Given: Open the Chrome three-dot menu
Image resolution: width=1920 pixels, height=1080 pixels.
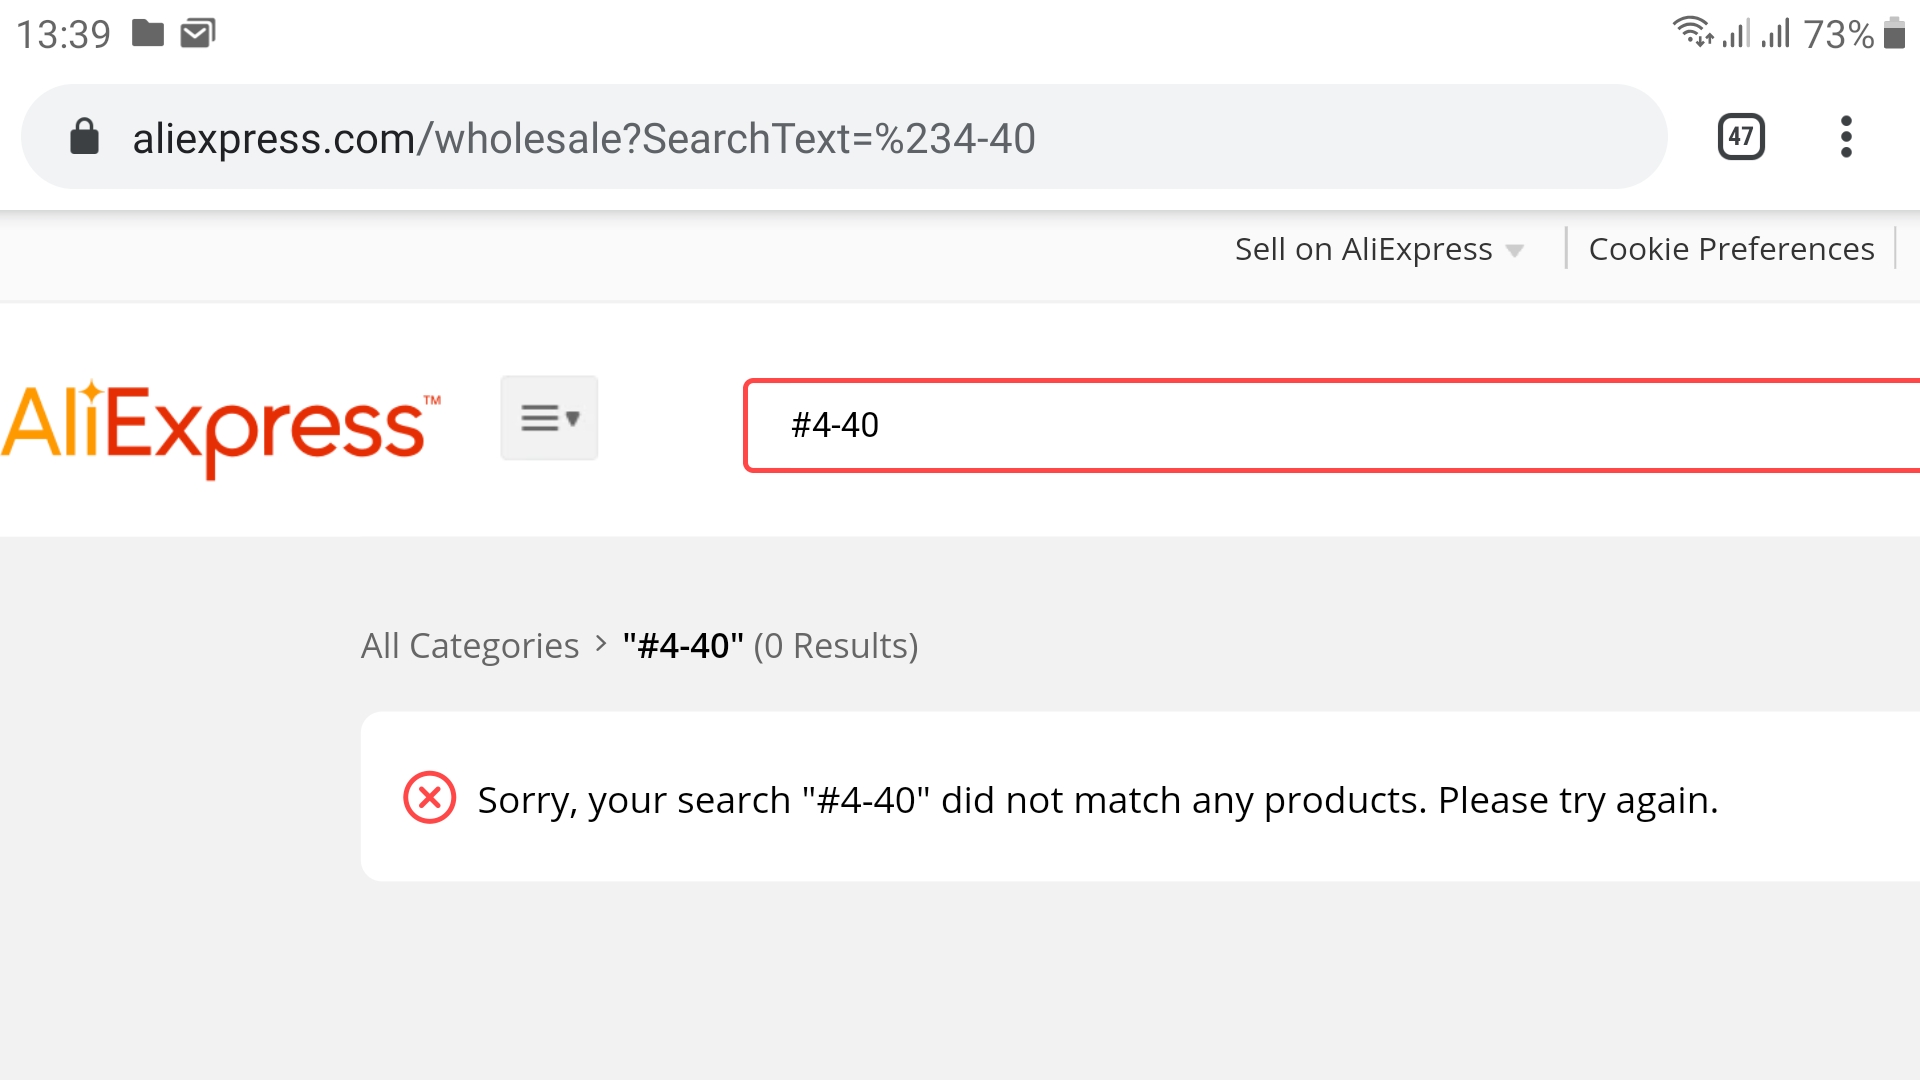Looking at the screenshot, I should click(1846, 137).
